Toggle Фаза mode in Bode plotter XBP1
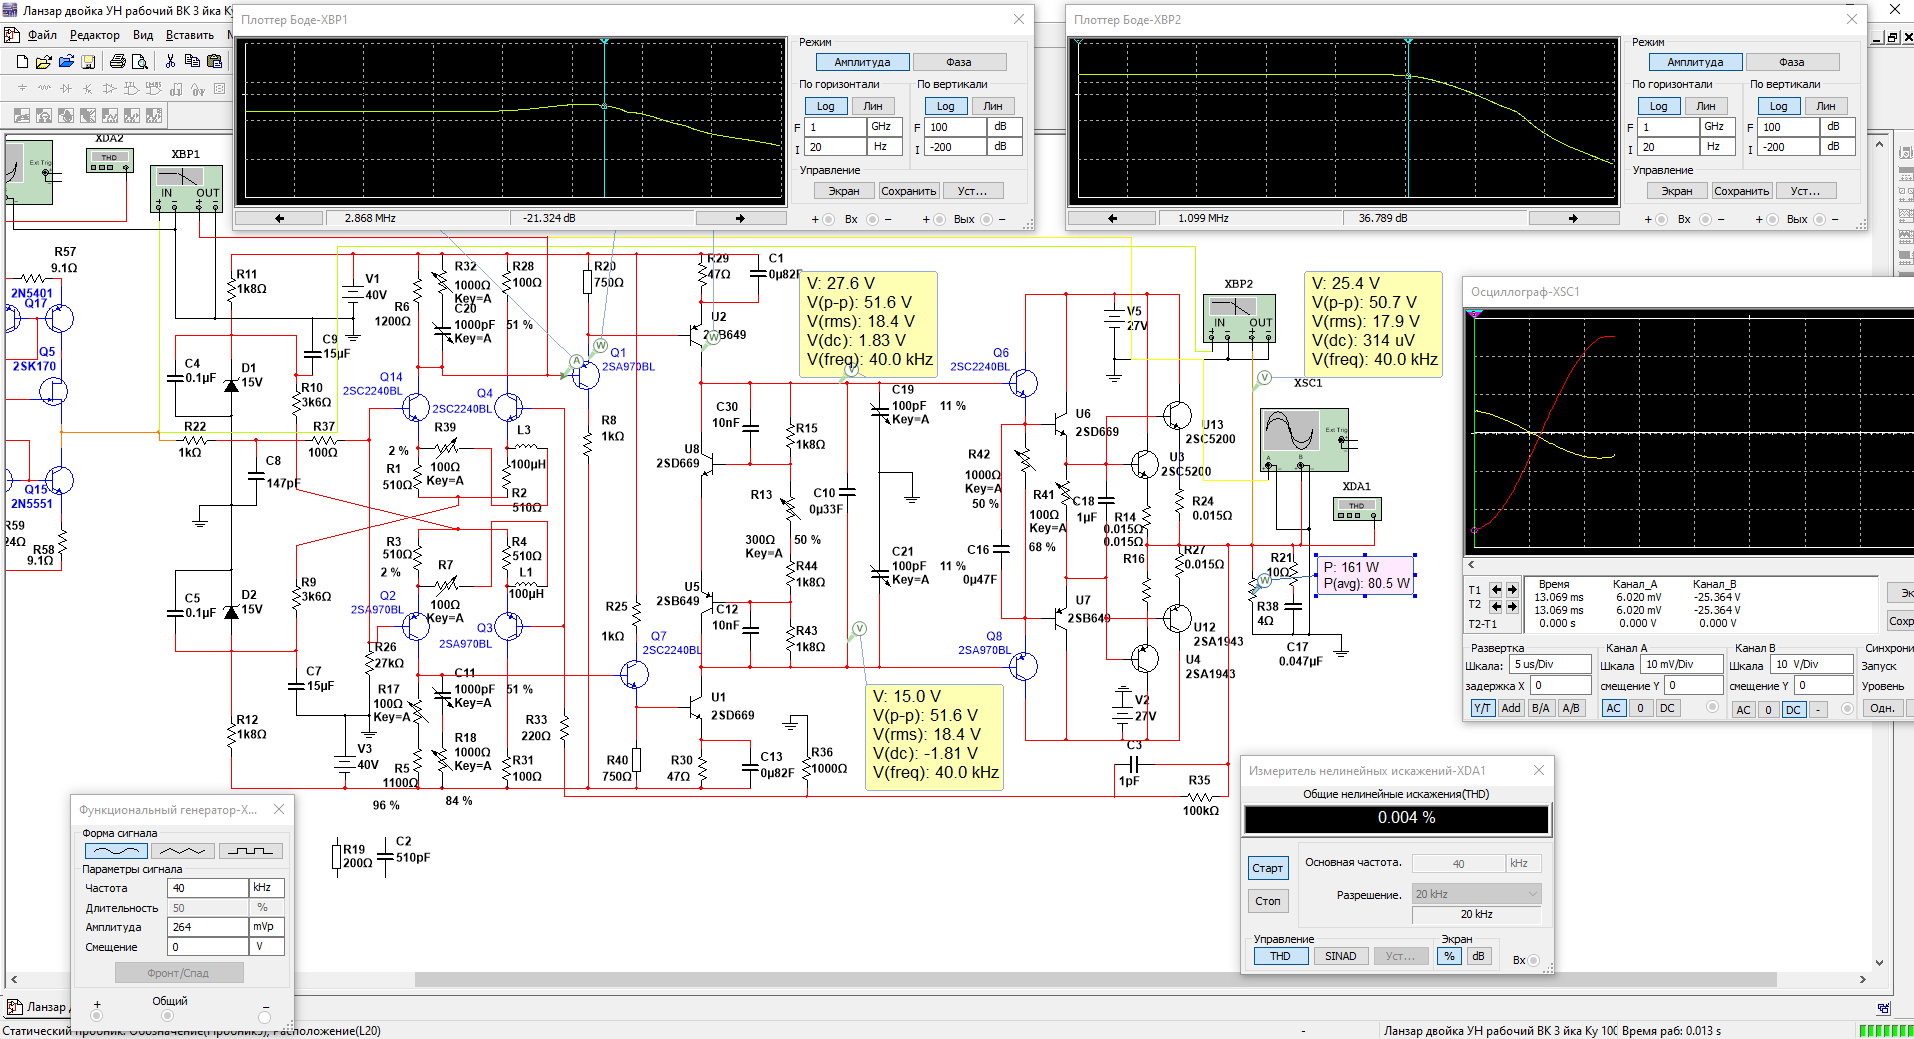Image resolution: width=1914 pixels, height=1039 pixels. [958, 62]
